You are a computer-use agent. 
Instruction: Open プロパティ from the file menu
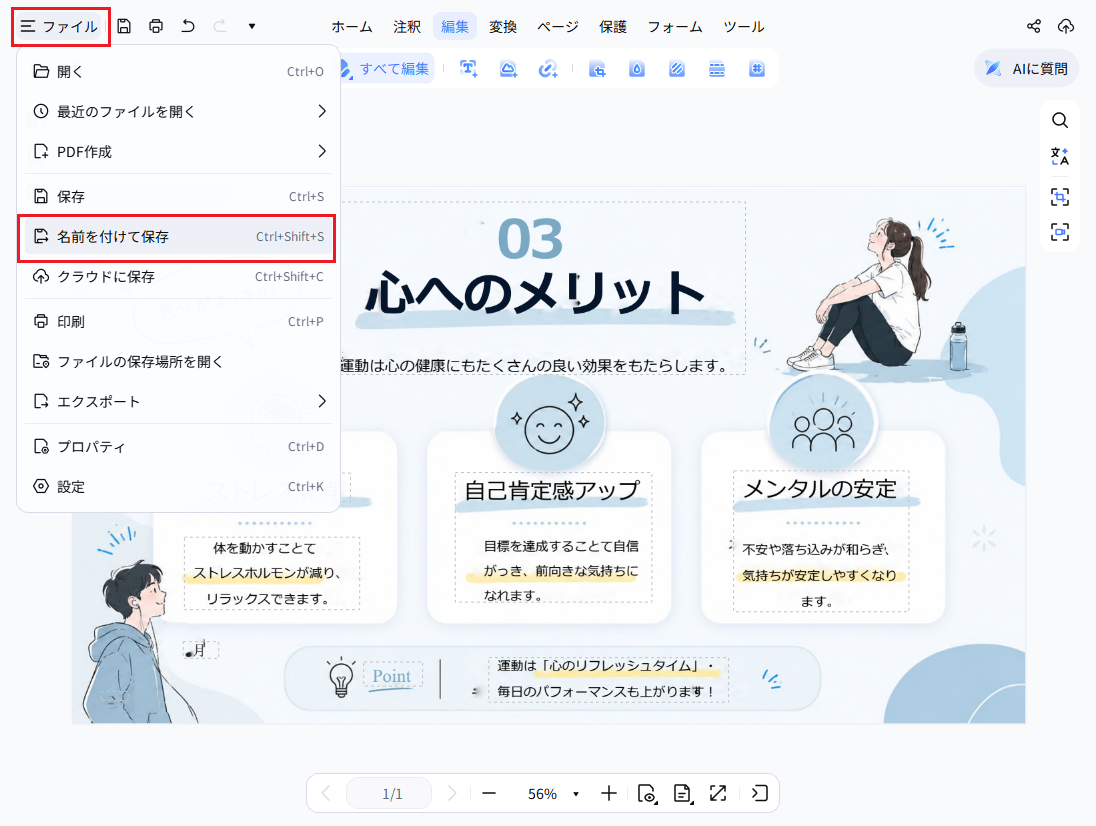click(x=178, y=447)
